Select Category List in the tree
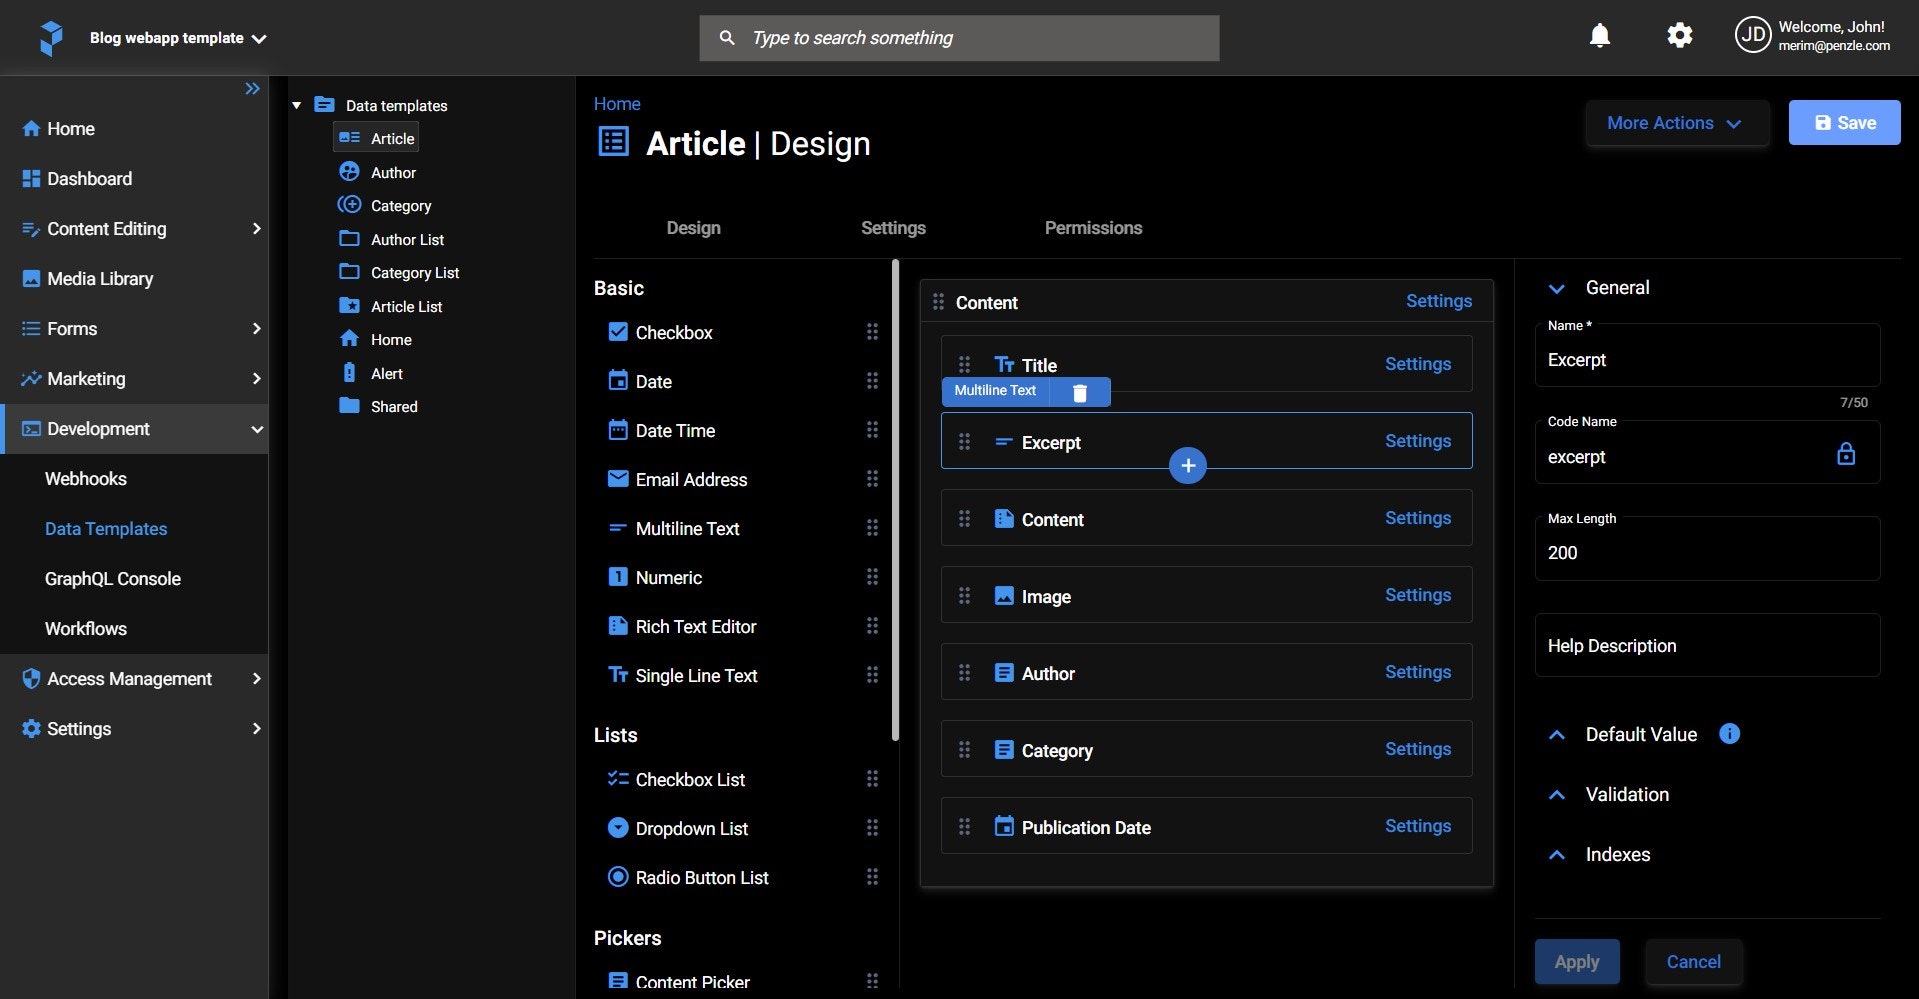This screenshot has width=1919, height=999. coord(399,272)
